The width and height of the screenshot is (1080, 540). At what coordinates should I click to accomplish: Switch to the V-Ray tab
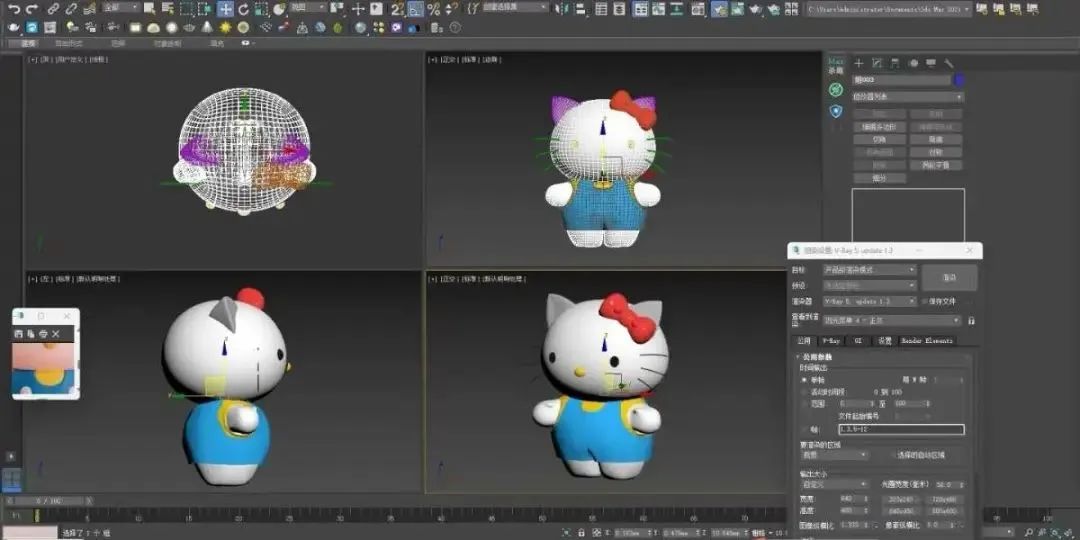tap(831, 341)
